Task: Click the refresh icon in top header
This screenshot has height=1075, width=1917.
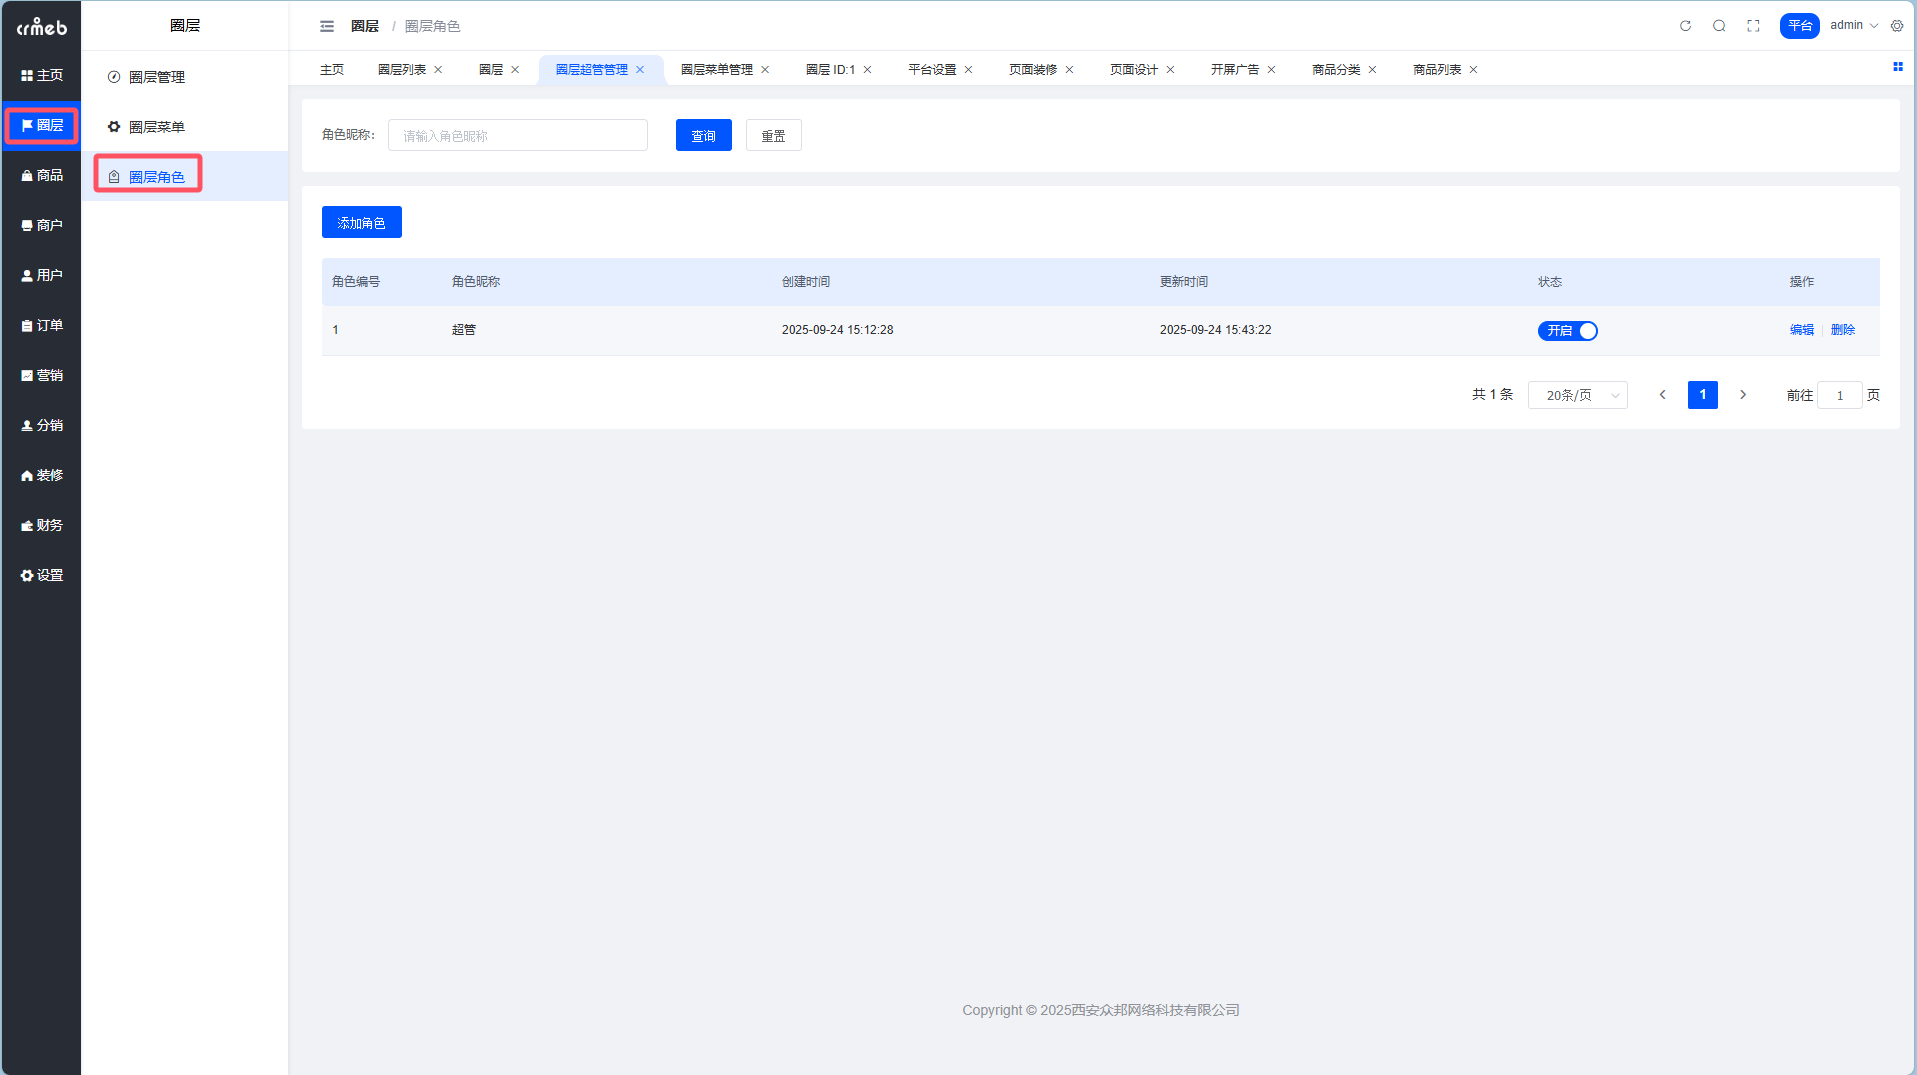Action: click(x=1685, y=26)
